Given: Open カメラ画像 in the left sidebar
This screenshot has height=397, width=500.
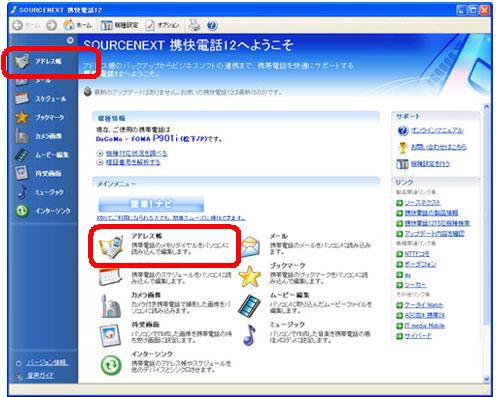Looking at the screenshot, I should coord(39,136).
